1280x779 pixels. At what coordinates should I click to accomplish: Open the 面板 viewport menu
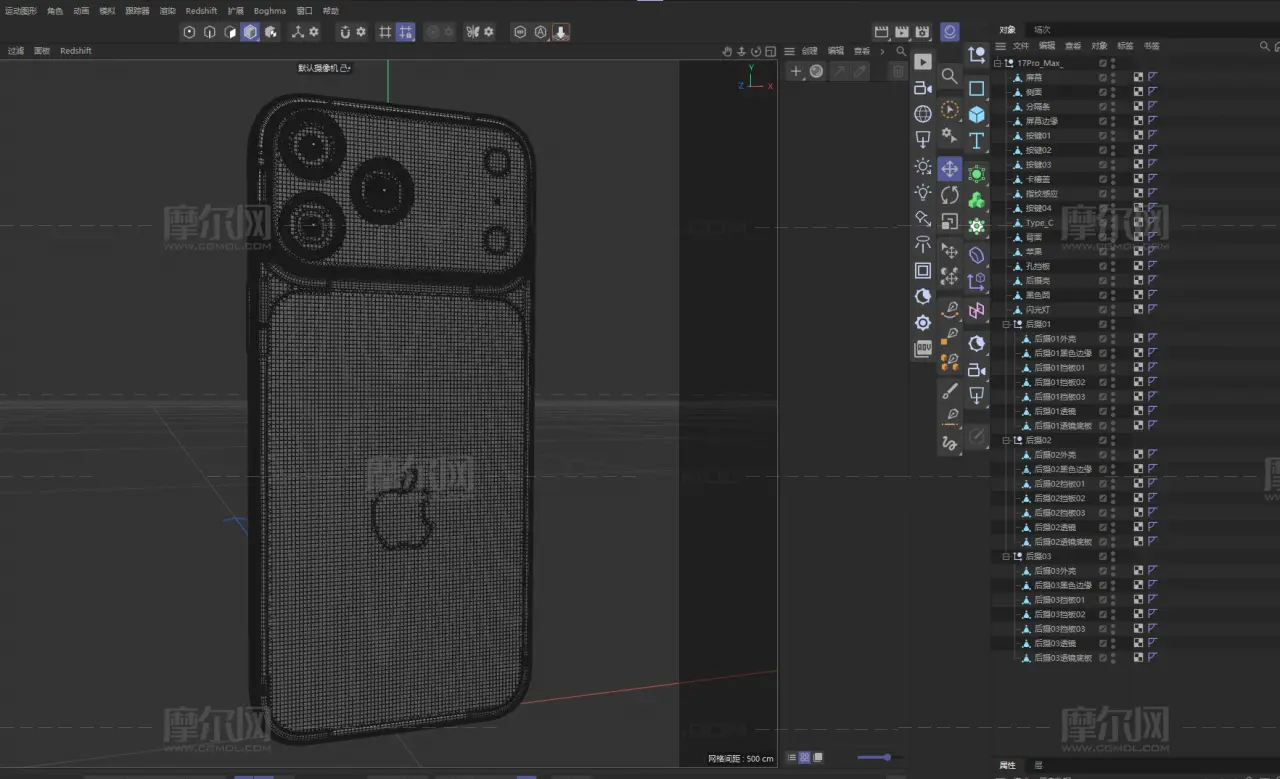pos(42,51)
